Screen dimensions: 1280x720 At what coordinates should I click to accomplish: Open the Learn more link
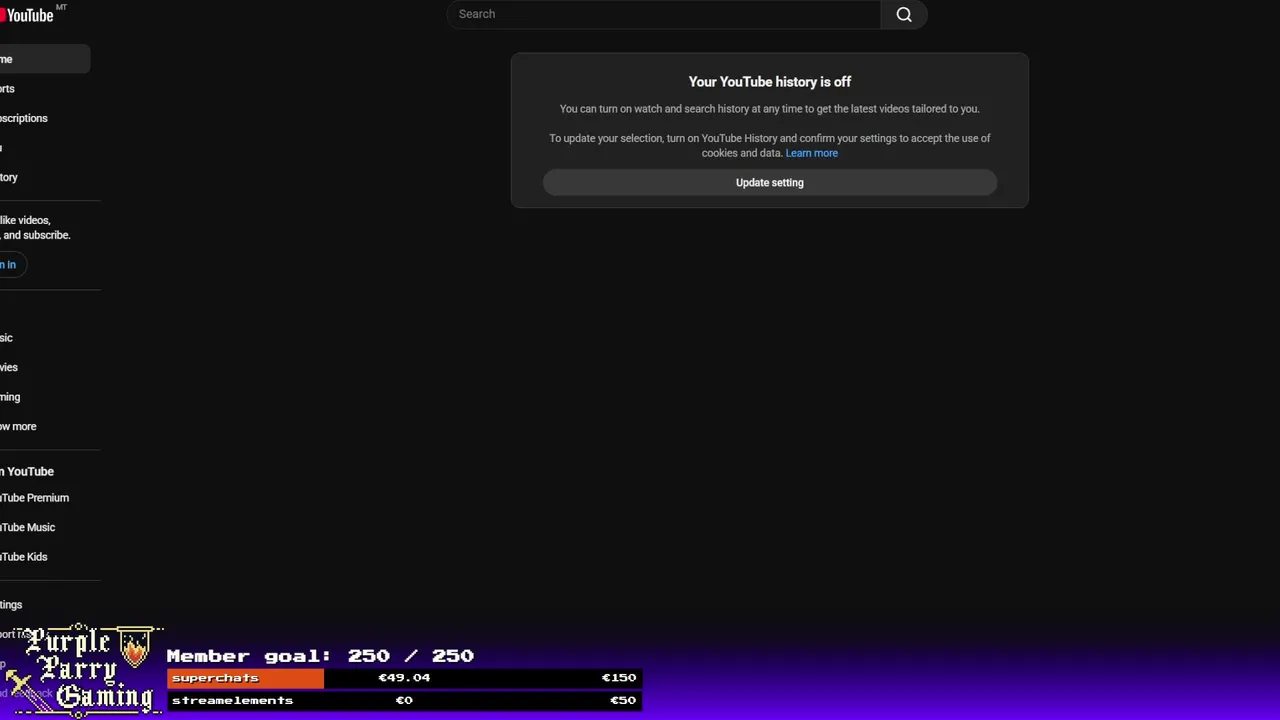(x=812, y=153)
